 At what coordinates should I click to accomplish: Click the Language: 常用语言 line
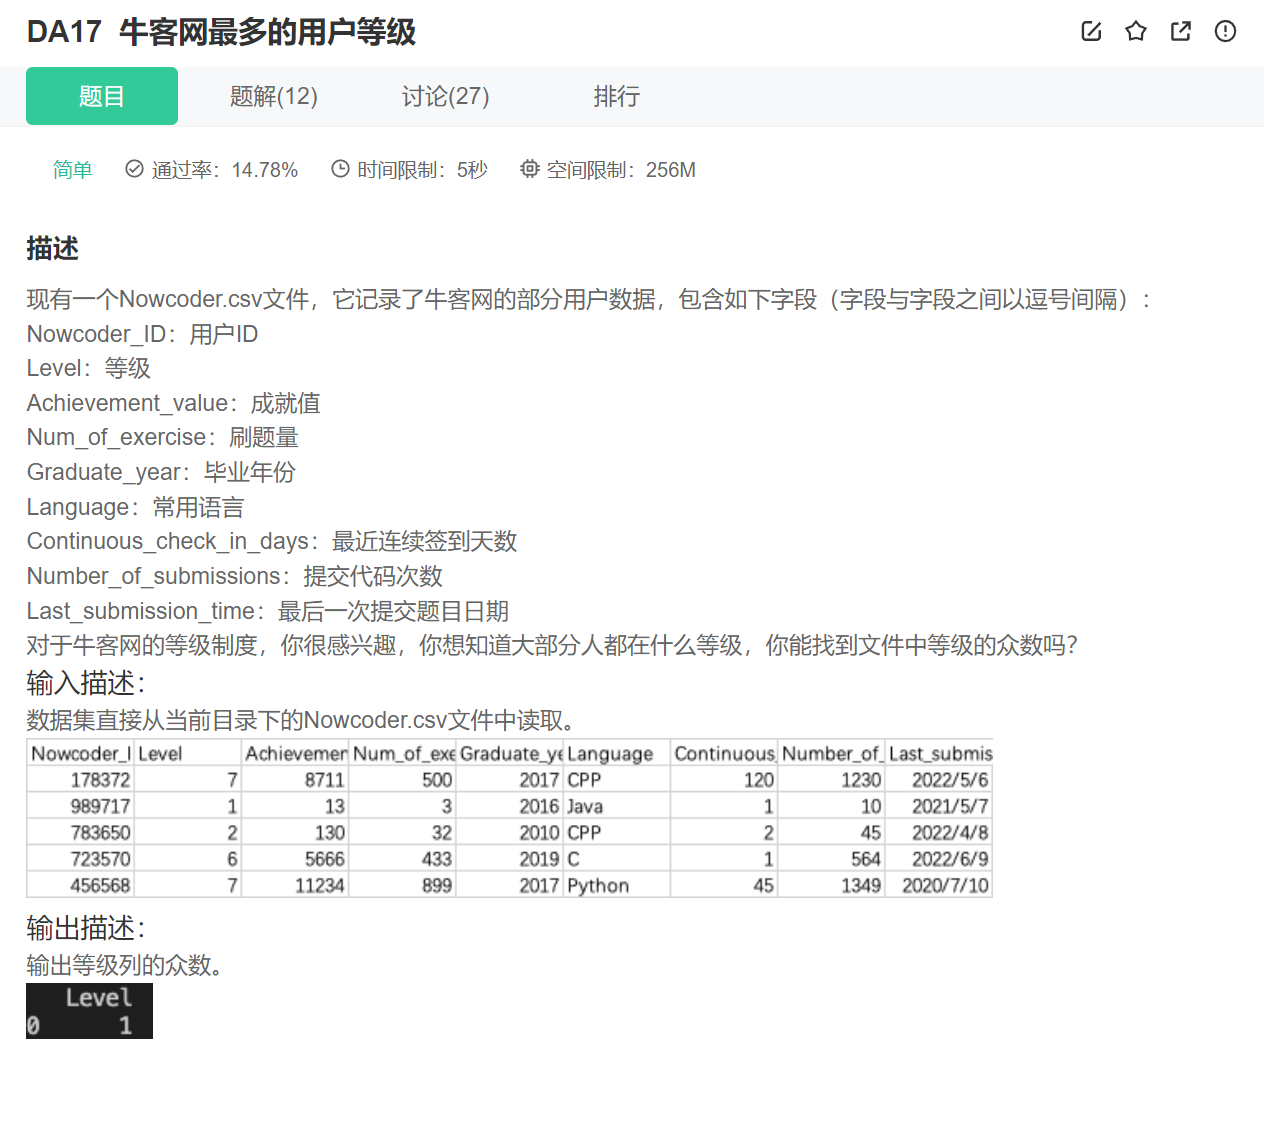[x=135, y=507]
